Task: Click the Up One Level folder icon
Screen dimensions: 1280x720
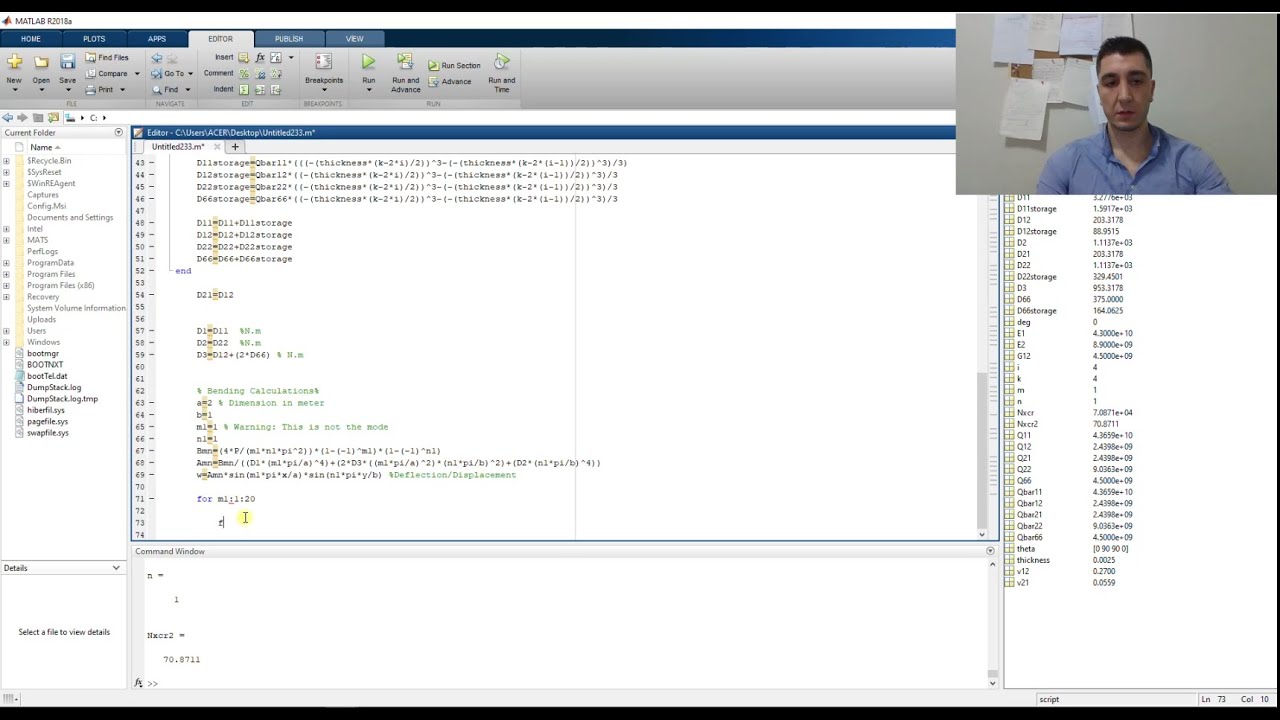Action: [x=38, y=118]
